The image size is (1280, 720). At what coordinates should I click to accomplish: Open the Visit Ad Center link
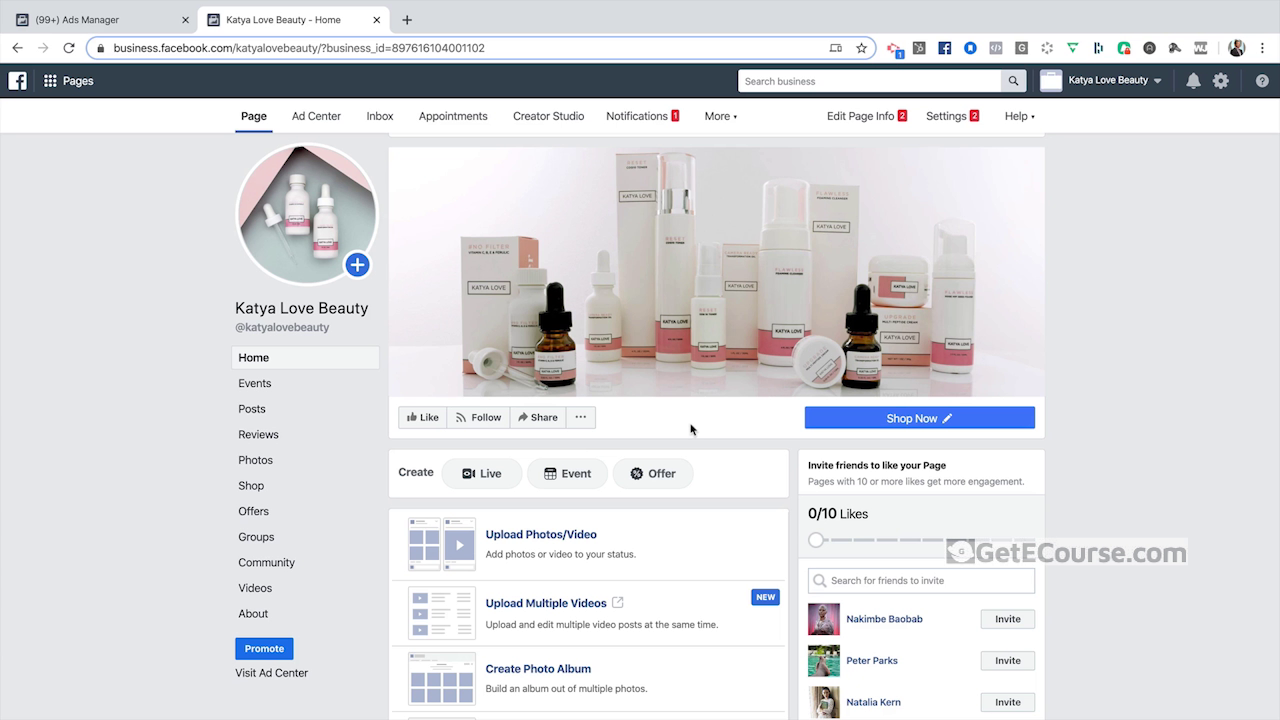(272, 673)
